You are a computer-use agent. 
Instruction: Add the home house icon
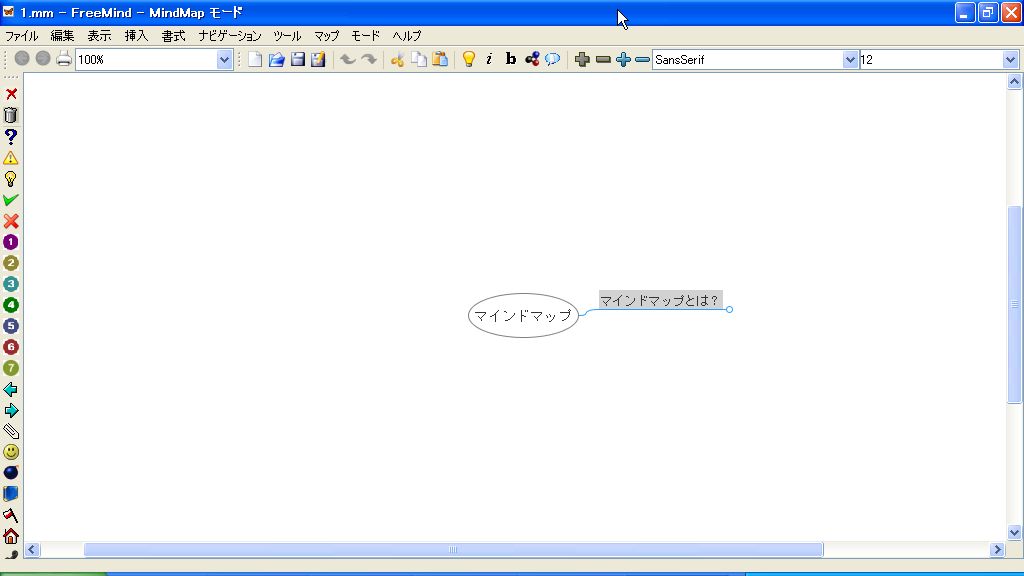(10, 536)
